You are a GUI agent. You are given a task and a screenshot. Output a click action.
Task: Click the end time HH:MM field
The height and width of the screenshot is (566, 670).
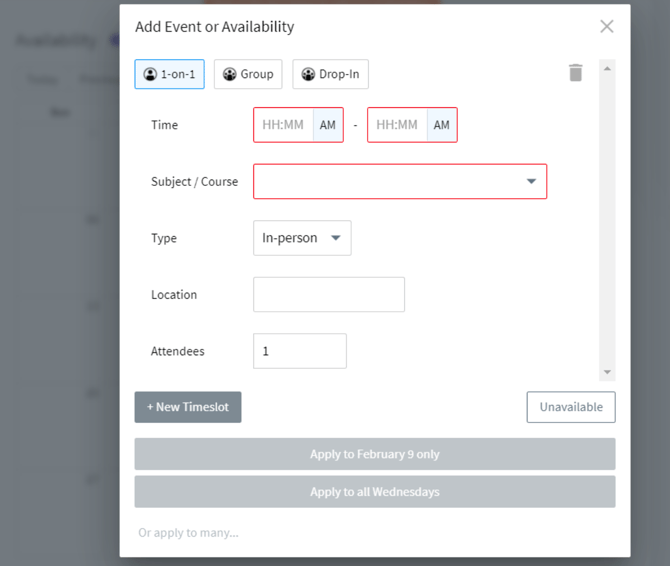click(x=397, y=125)
